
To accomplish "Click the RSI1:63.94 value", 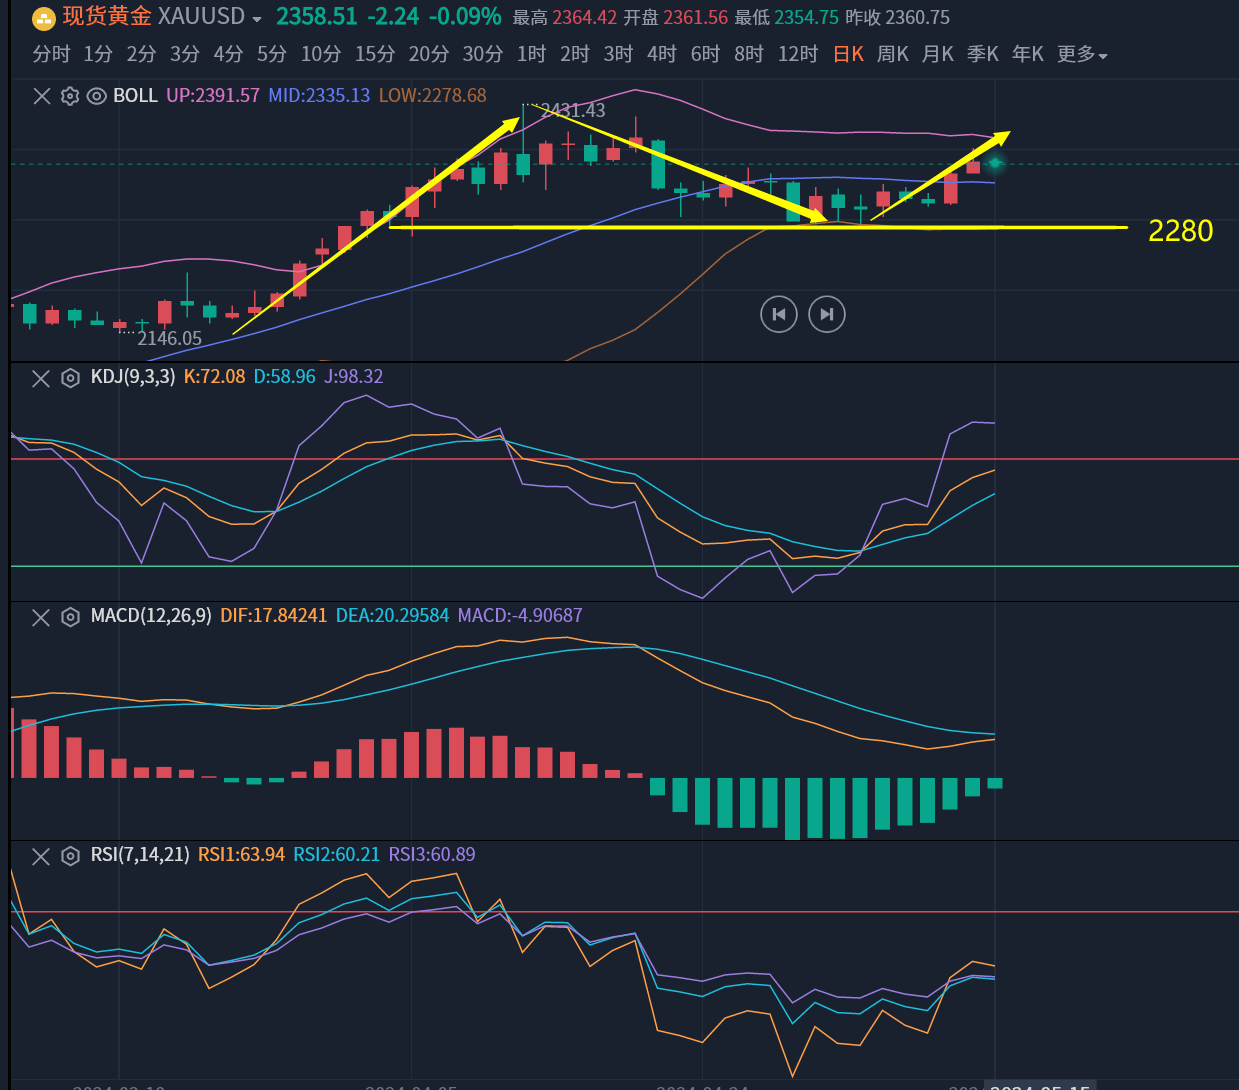I will click(241, 855).
